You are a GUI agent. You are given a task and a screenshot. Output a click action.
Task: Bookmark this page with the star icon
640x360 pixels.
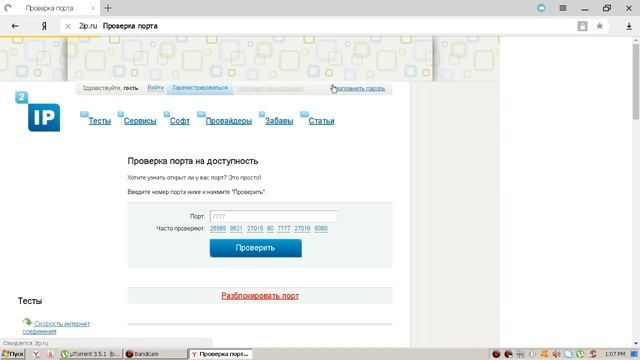[x=600, y=26]
